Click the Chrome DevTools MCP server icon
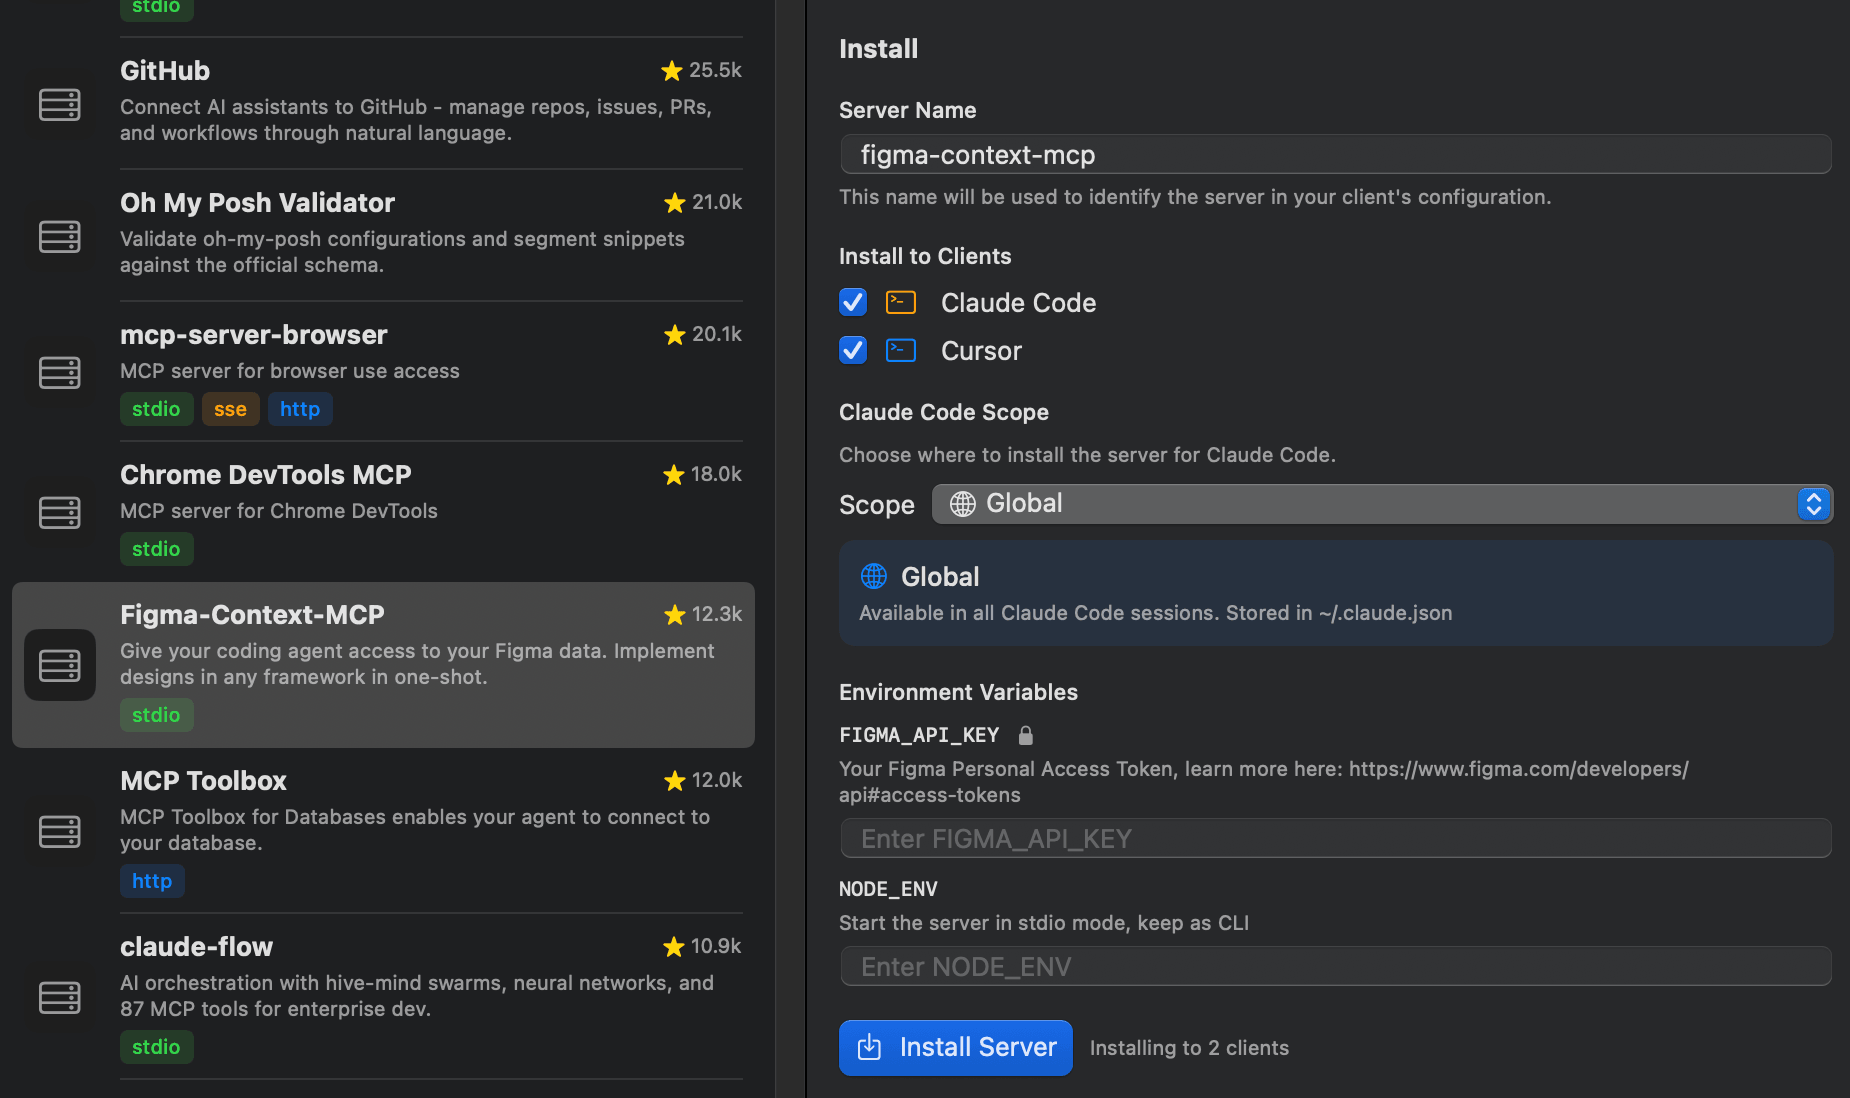Image resolution: width=1850 pixels, height=1098 pixels. click(x=60, y=512)
